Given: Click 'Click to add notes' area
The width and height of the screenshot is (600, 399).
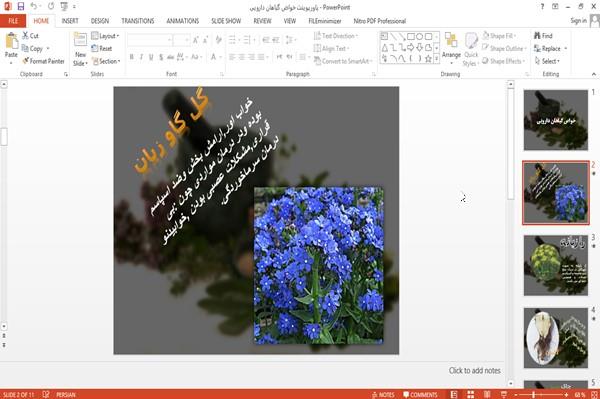Looking at the screenshot, I should tap(474, 370).
